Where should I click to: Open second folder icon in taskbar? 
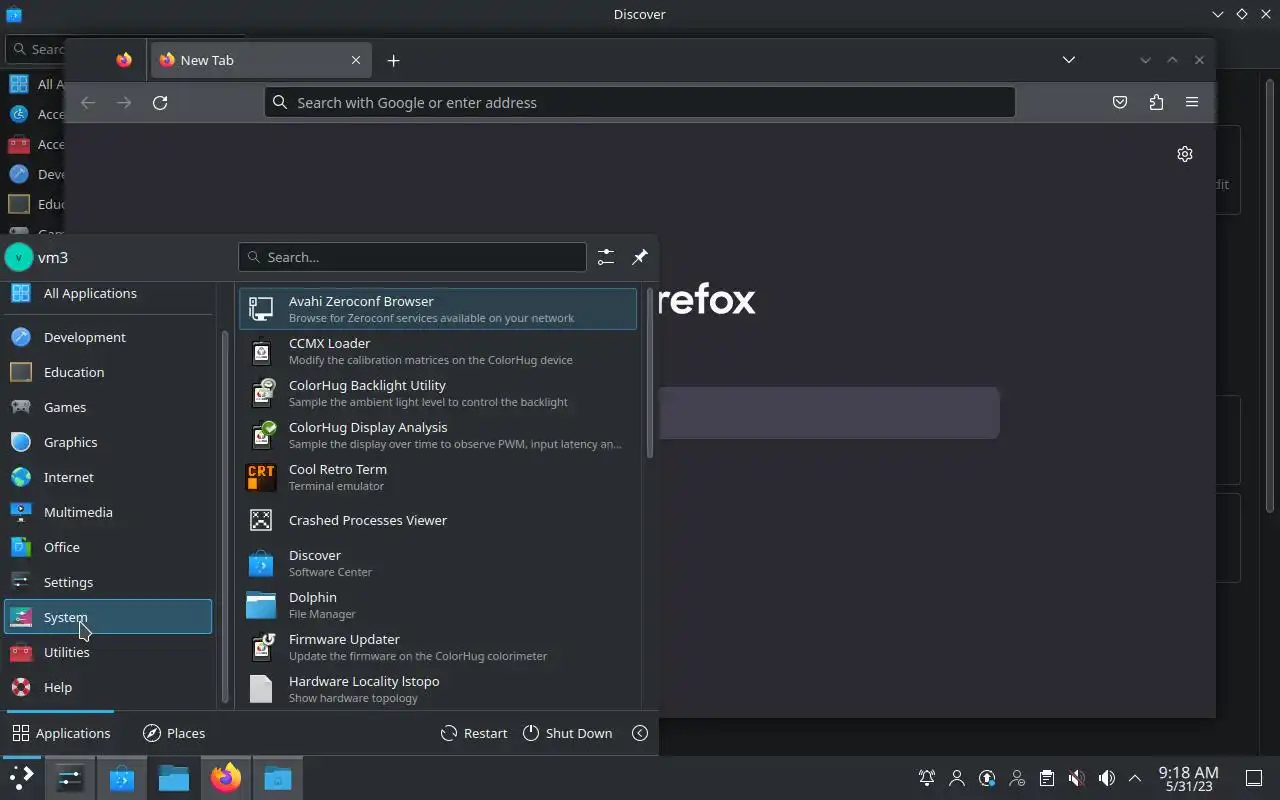(x=278, y=778)
